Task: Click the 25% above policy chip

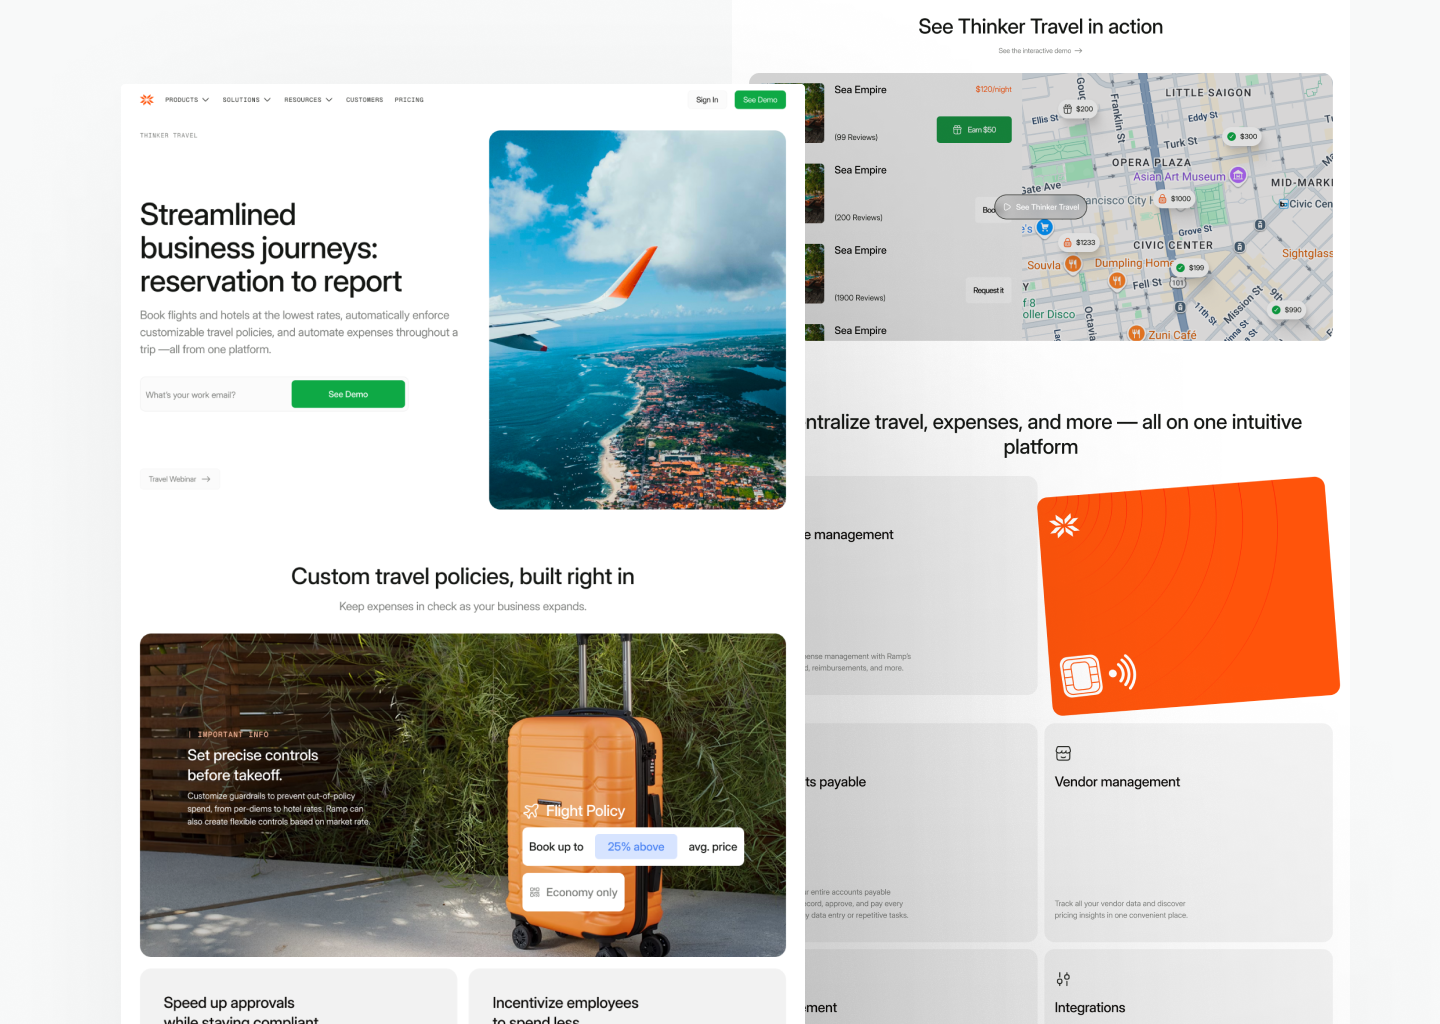Action: [636, 847]
